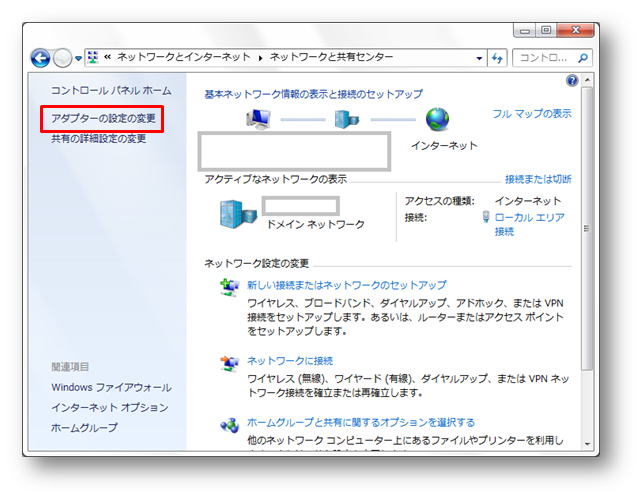Viewport: 642px width, 499px height.
Task: Close the Network and Sharing Center window
Action: 575,31
